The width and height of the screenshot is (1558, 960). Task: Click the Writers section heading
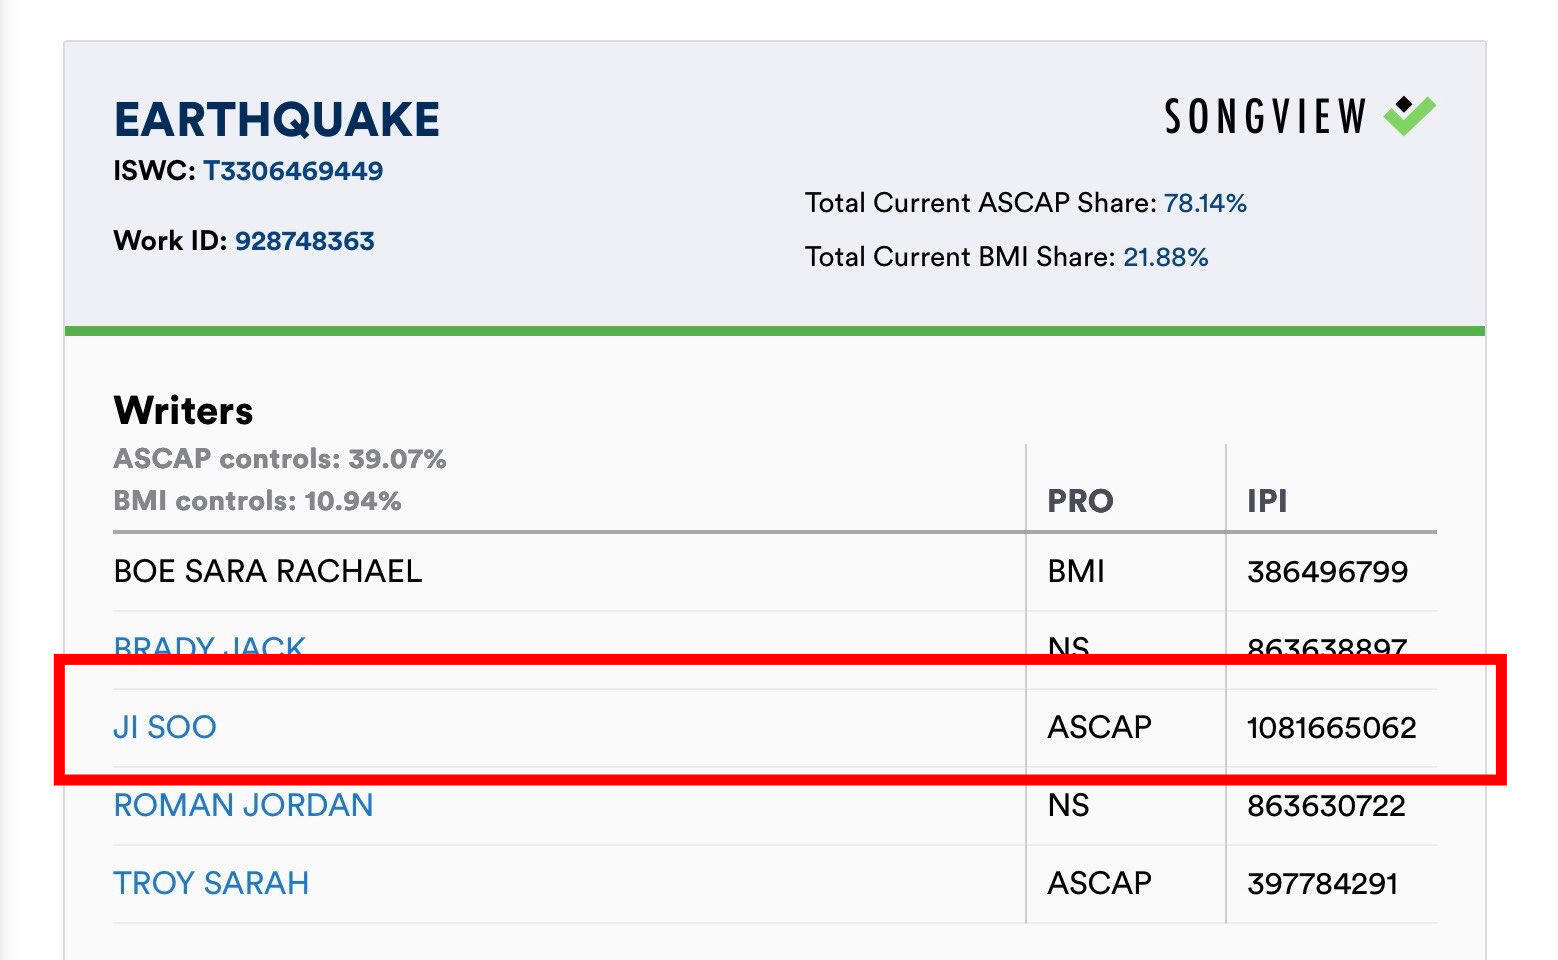(183, 410)
